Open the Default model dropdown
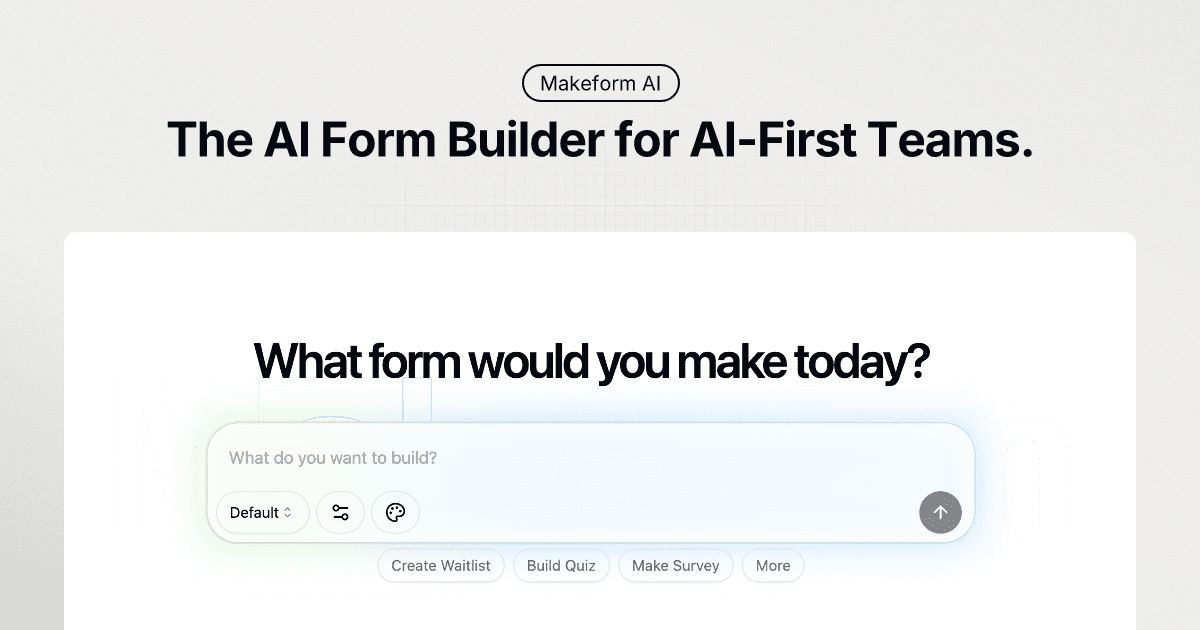1200x630 pixels. coord(261,512)
